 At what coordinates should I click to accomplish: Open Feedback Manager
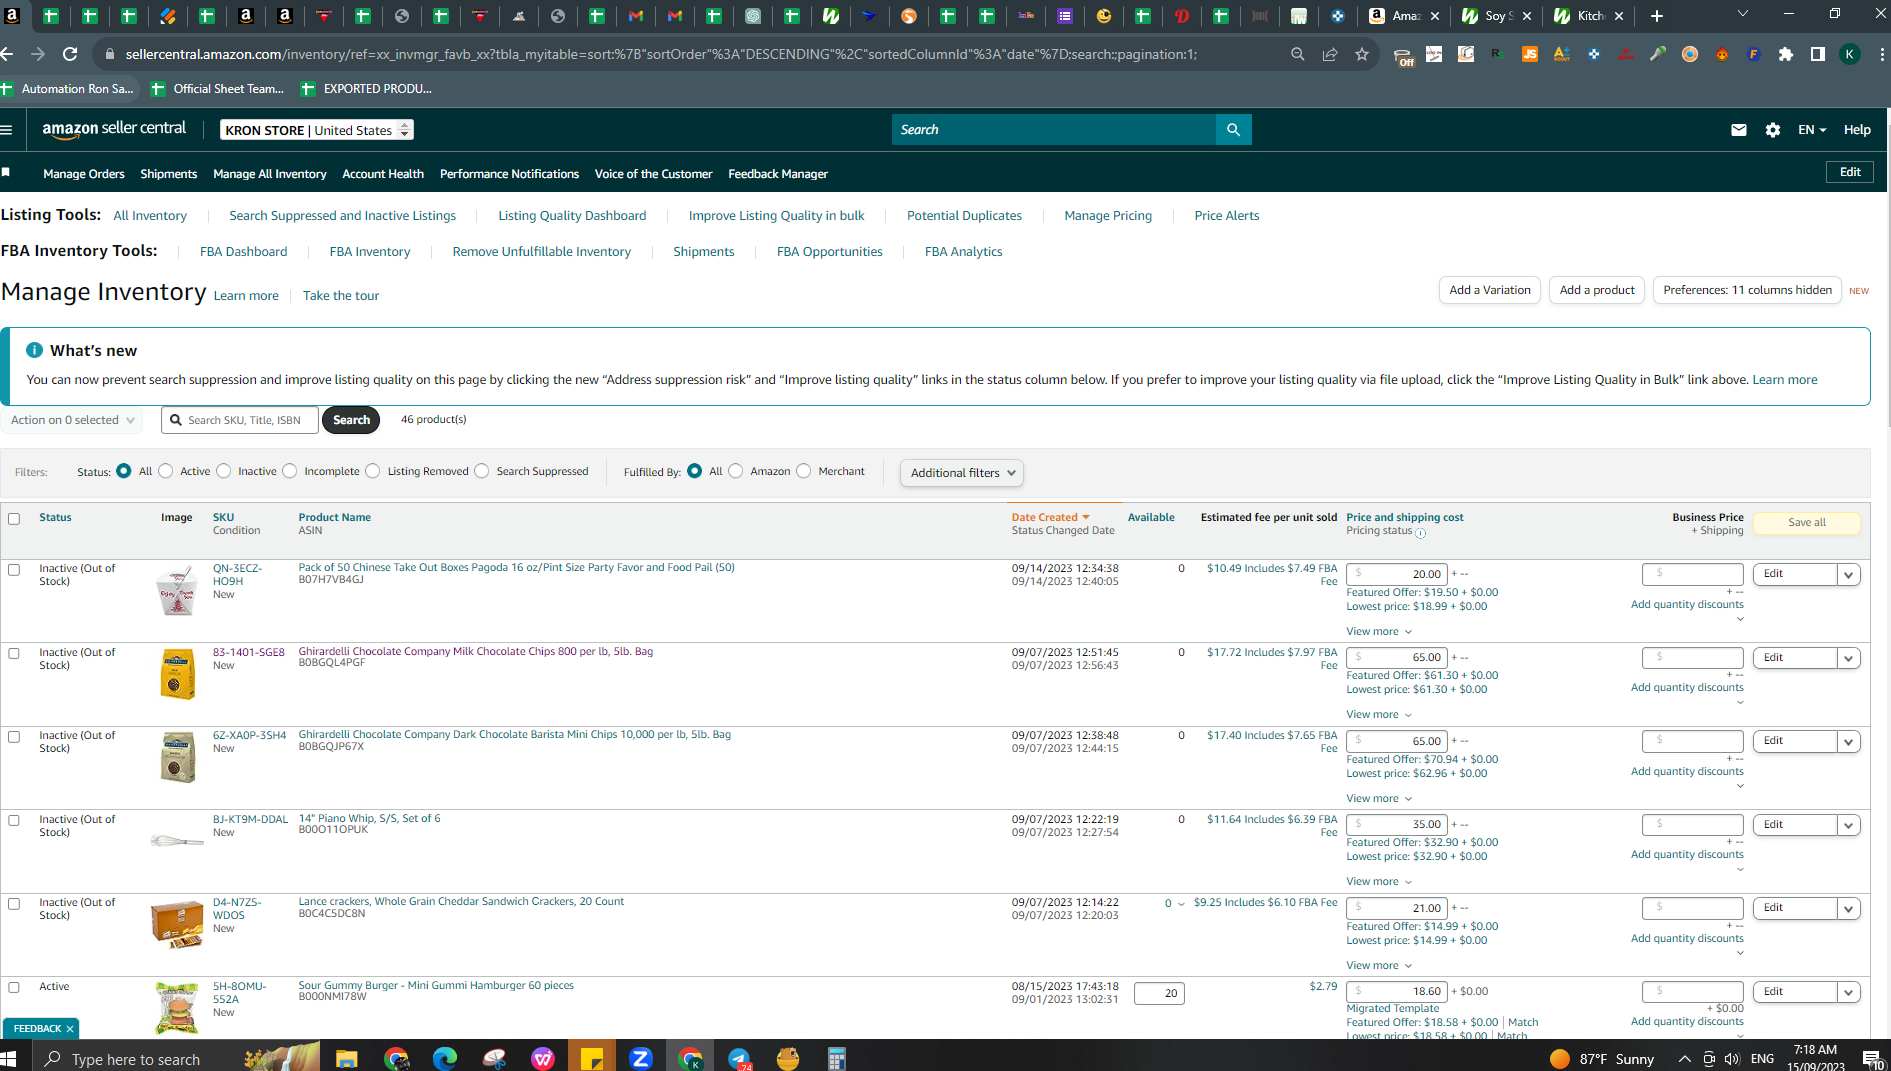pyautogui.click(x=778, y=174)
